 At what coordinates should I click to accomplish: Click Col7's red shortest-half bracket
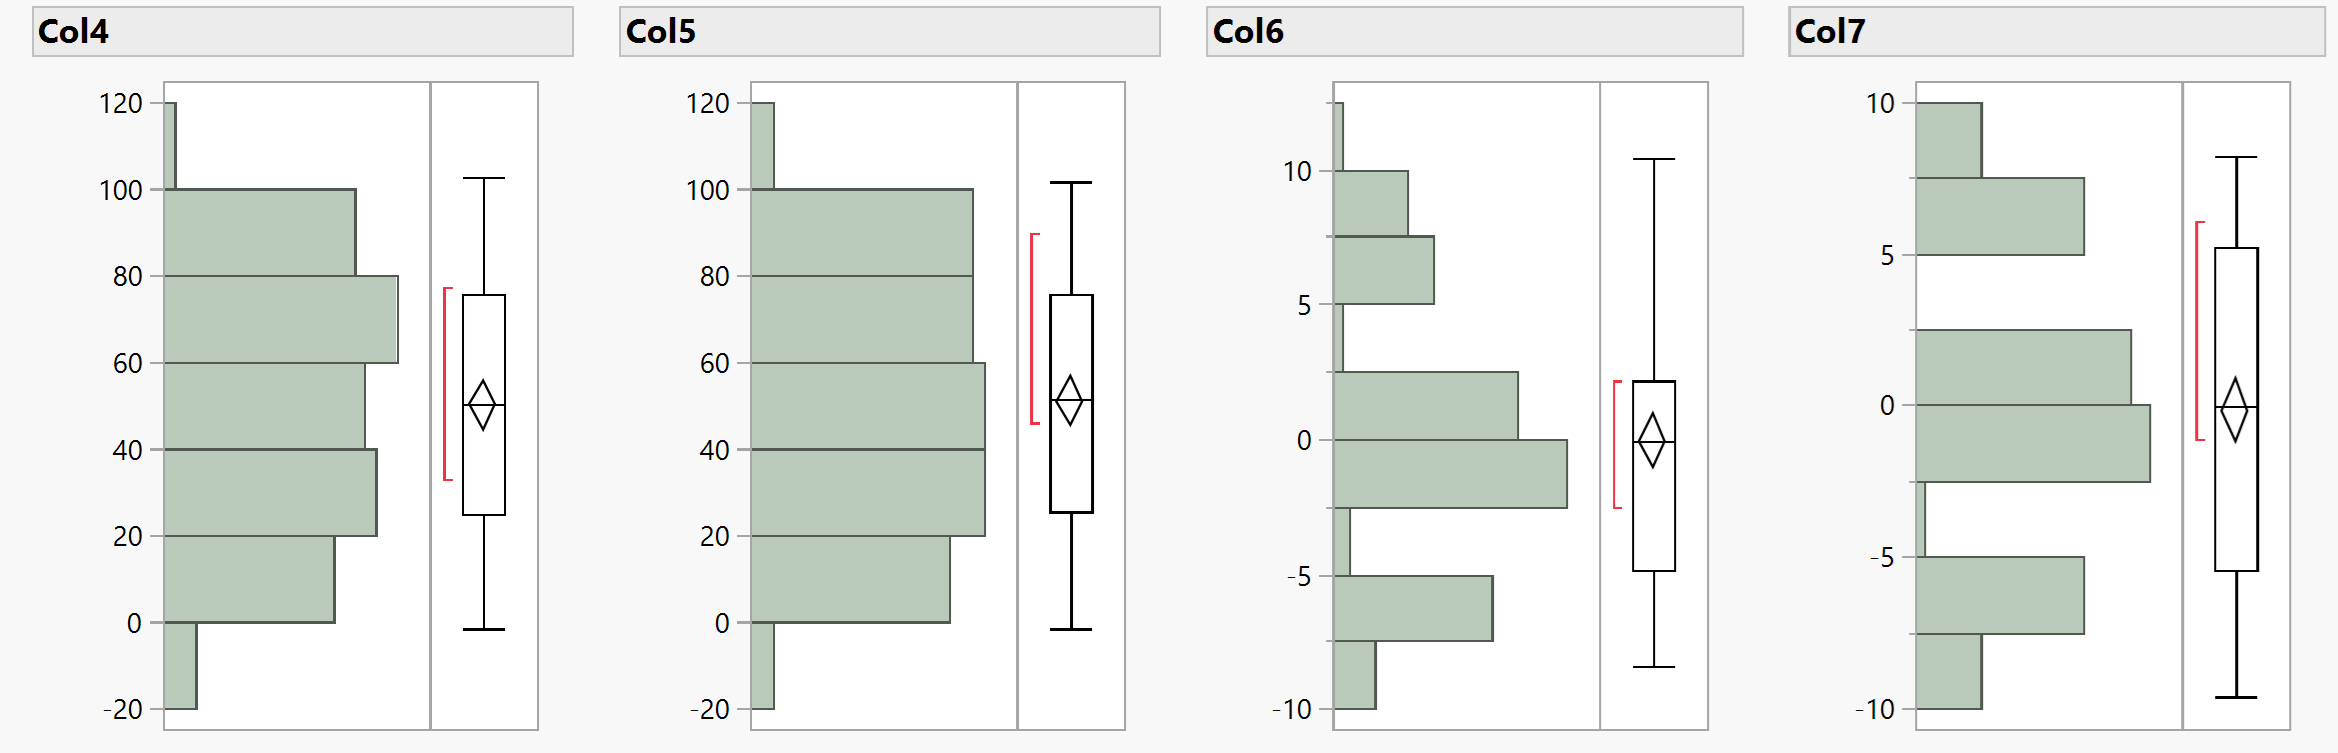[x=2198, y=331]
